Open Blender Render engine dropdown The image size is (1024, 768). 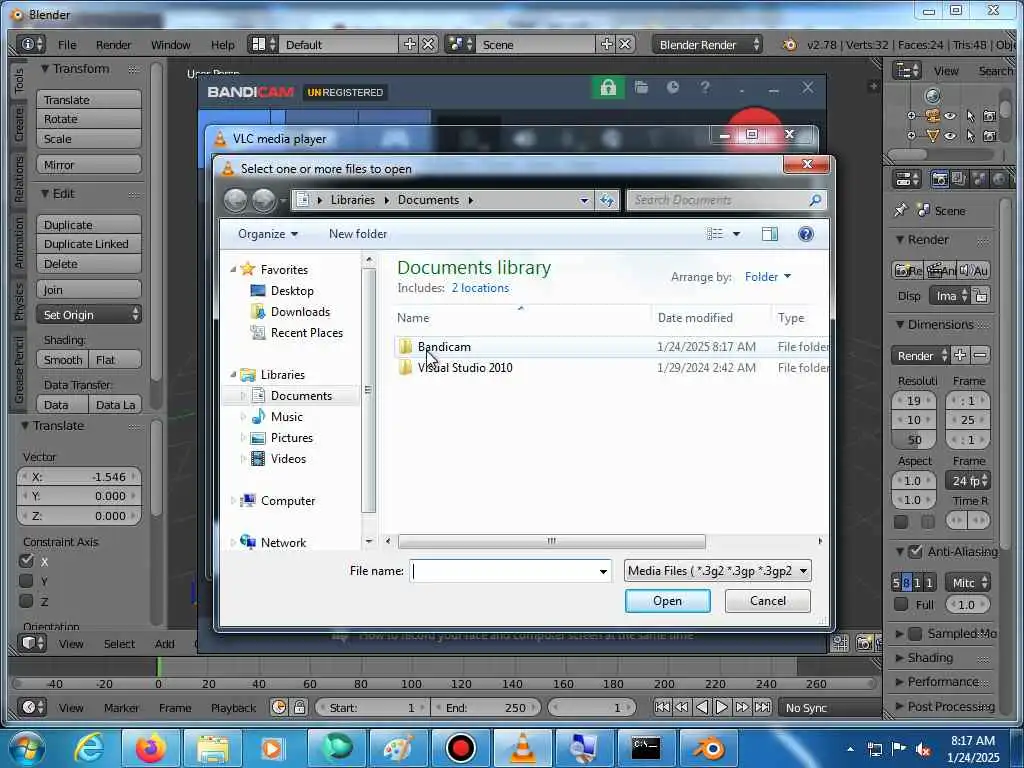pyautogui.click(x=708, y=44)
